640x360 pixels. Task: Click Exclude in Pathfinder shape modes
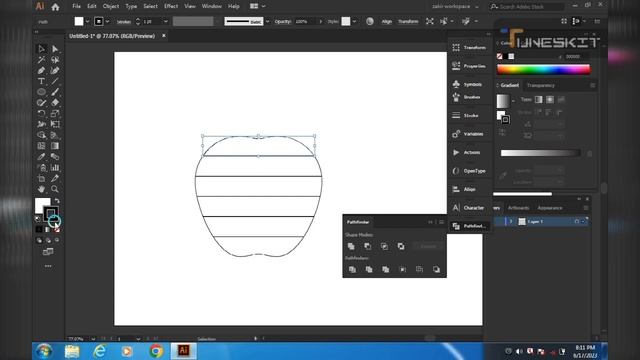(x=401, y=246)
